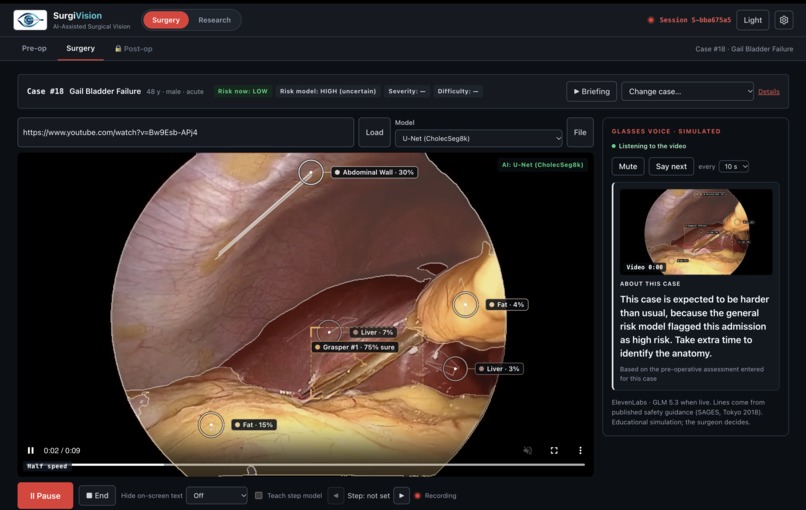This screenshot has width=806, height=510.
Task: Click the Liver 3% marker circle
Action: (455, 369)
